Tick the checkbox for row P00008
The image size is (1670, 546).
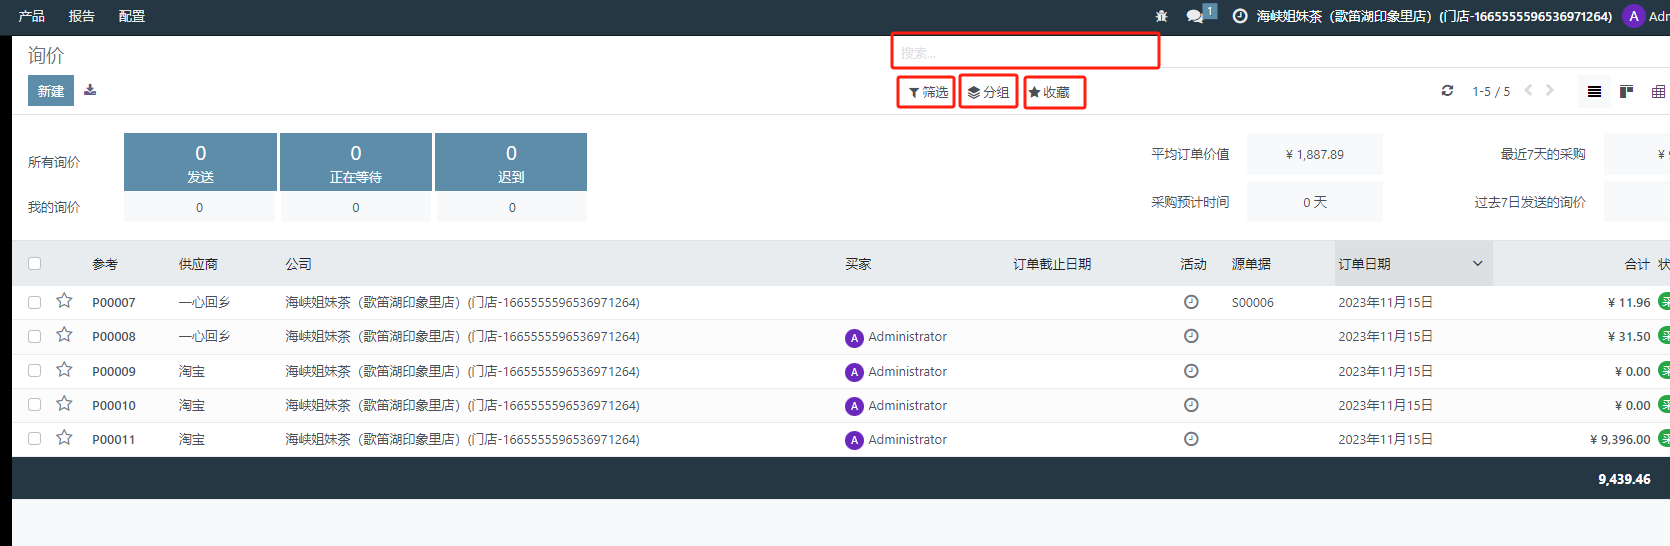[x=35, y=337]
